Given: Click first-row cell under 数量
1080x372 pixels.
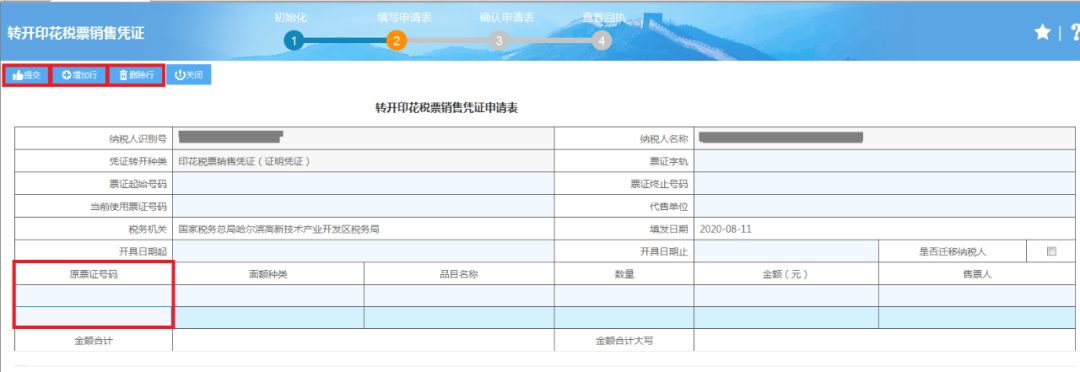Looking at the screenshot, I should [624, 295].
